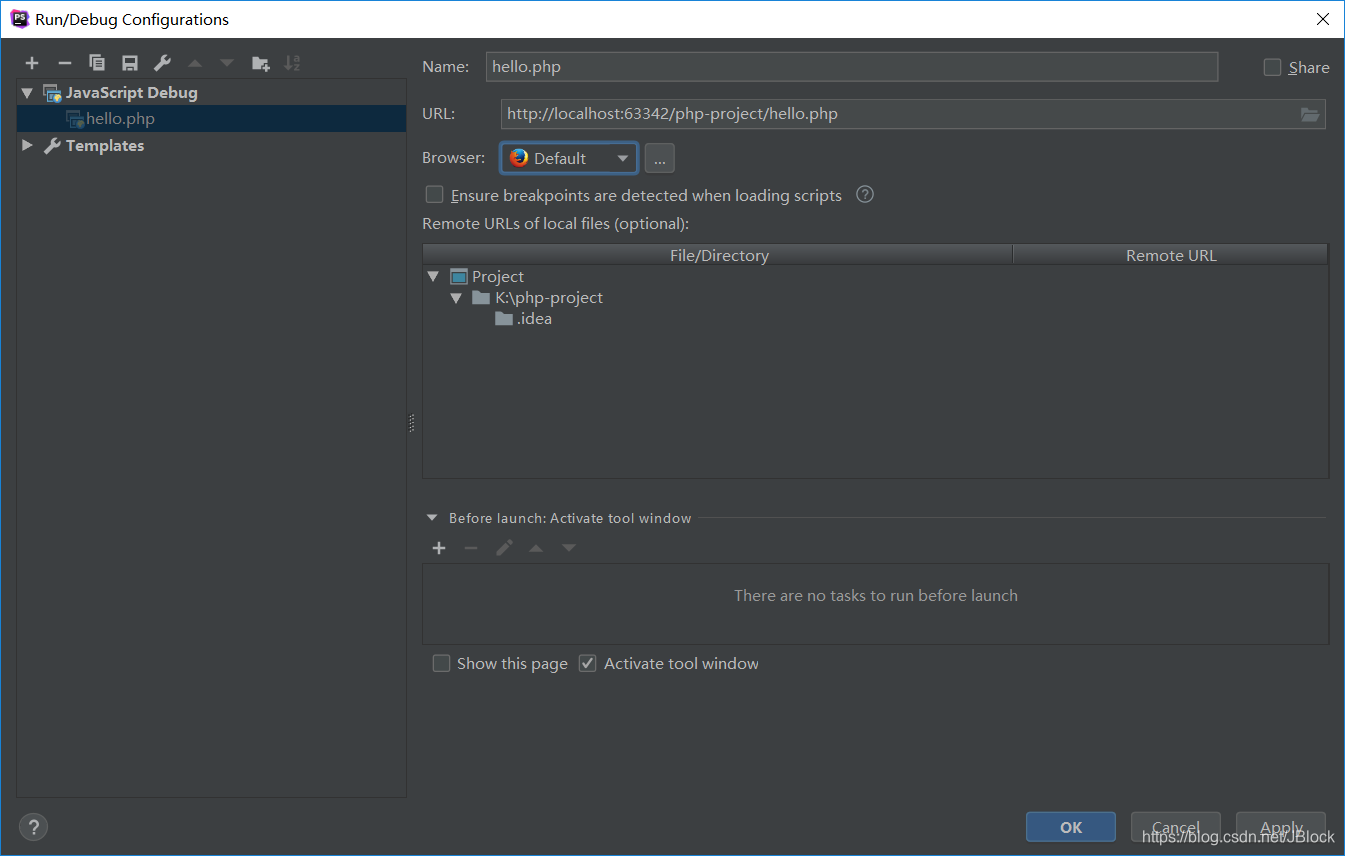Click the PhpStorm icon in title bar
Viewport: 1345px width, 856px height.
19,18
